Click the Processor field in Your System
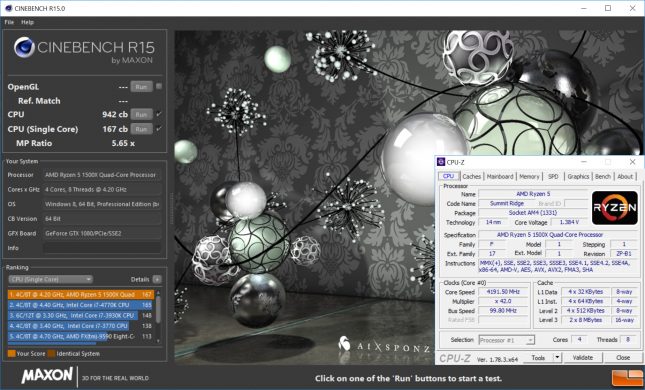This screenshot has height=390, width=645. coord(102,175)
